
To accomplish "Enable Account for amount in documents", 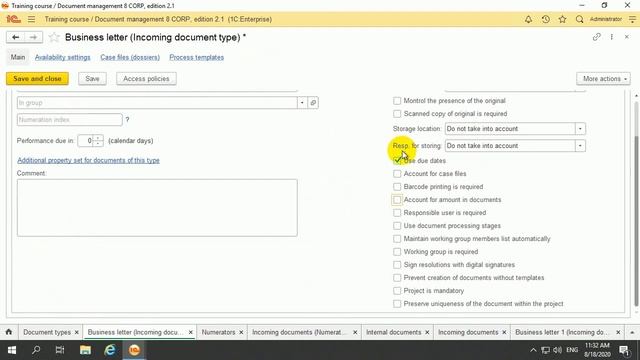I will pyautogui.click(x=397, y=200).
